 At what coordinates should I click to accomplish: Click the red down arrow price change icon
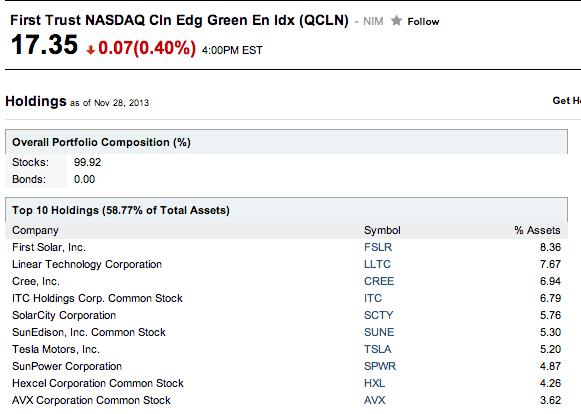pos(91,50)
